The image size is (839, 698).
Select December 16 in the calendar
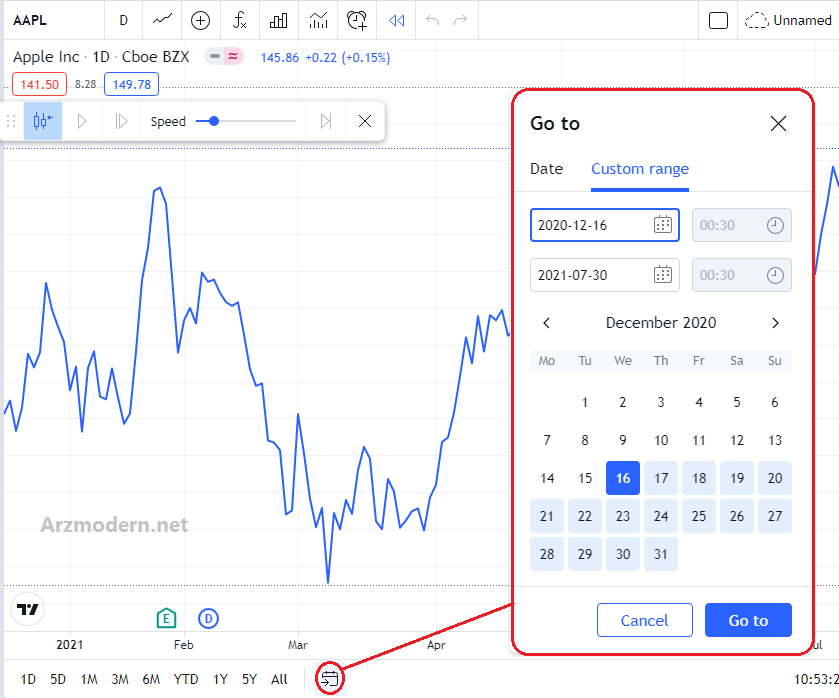point(623,478)
